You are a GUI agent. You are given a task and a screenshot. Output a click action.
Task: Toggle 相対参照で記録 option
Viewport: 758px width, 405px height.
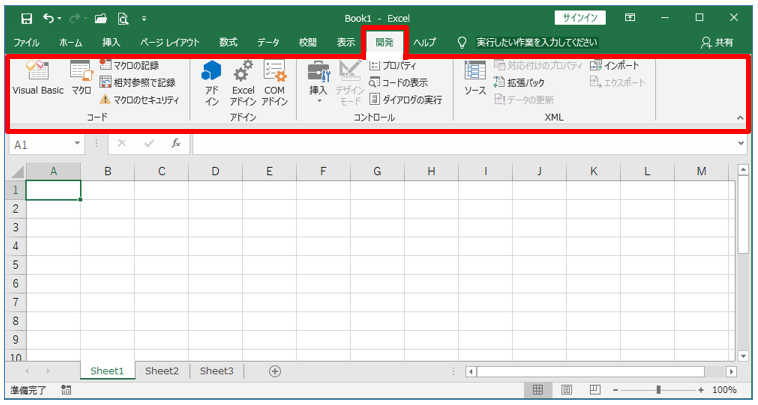pyautogui.click(x=137, y=83)
